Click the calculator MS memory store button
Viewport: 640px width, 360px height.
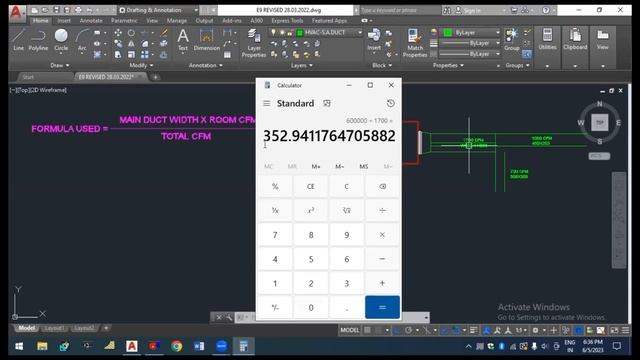coord(364,167)
